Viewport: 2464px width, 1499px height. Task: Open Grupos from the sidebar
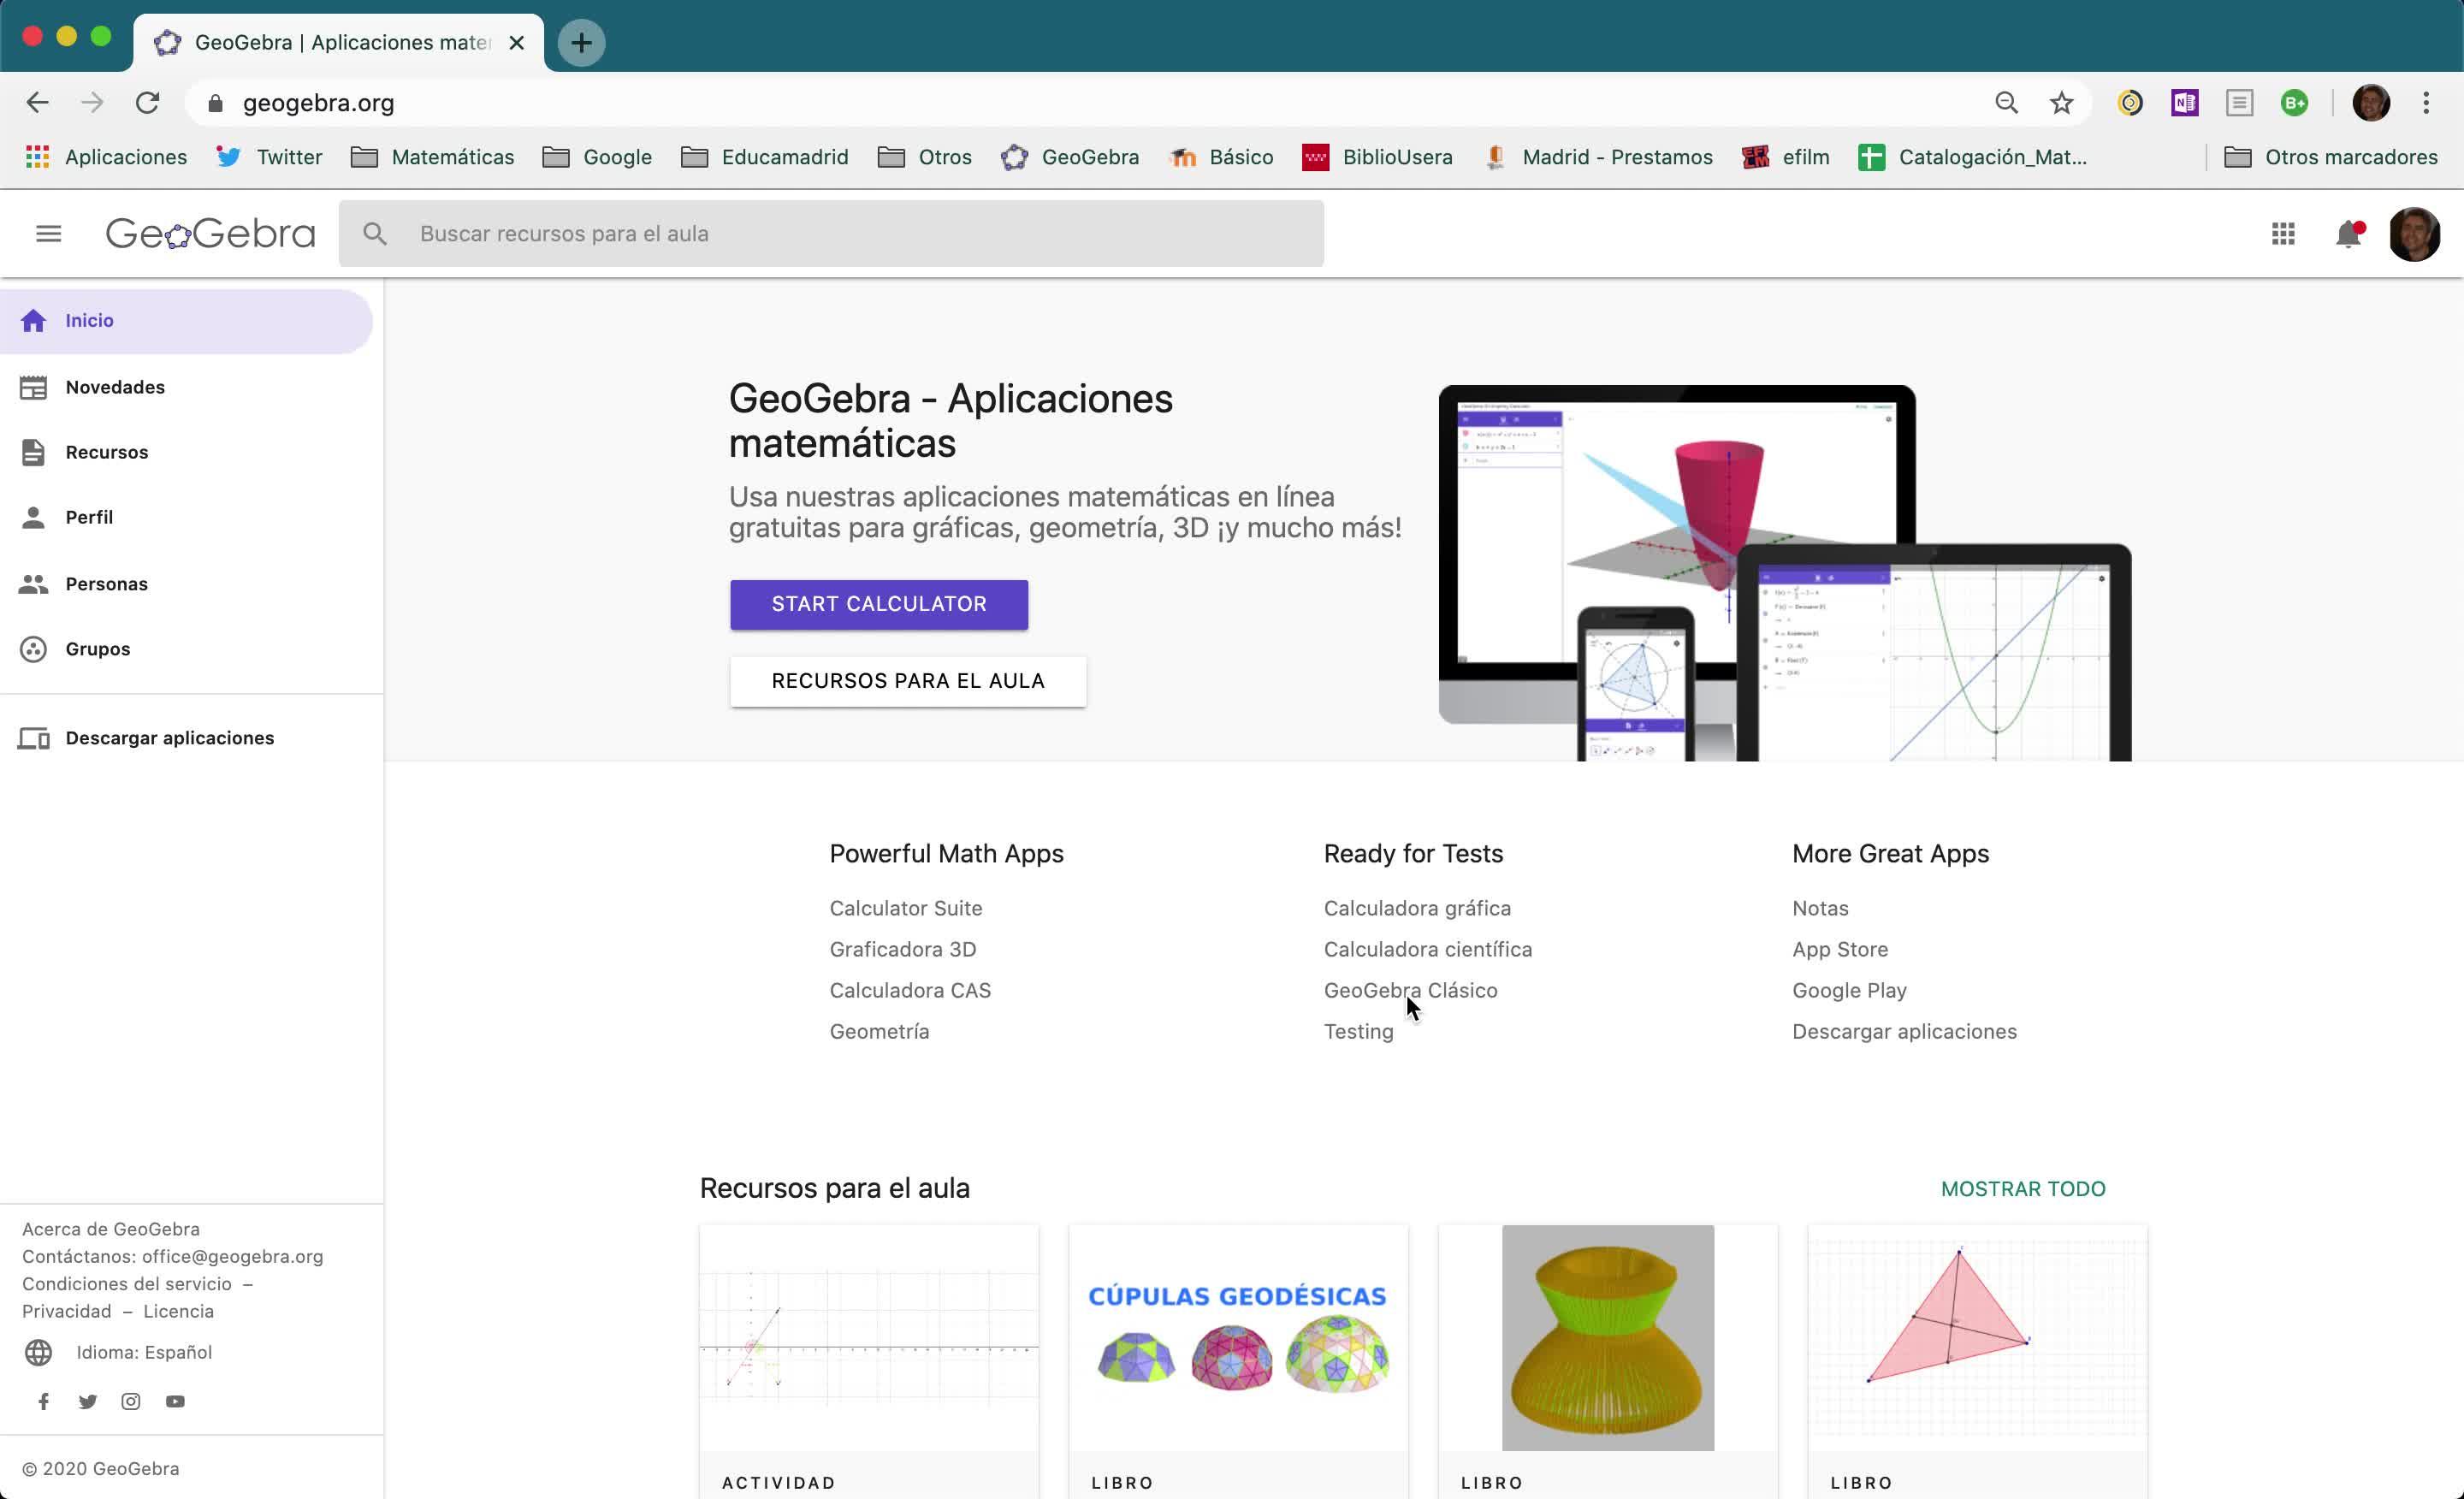click(x=98, y=649)
